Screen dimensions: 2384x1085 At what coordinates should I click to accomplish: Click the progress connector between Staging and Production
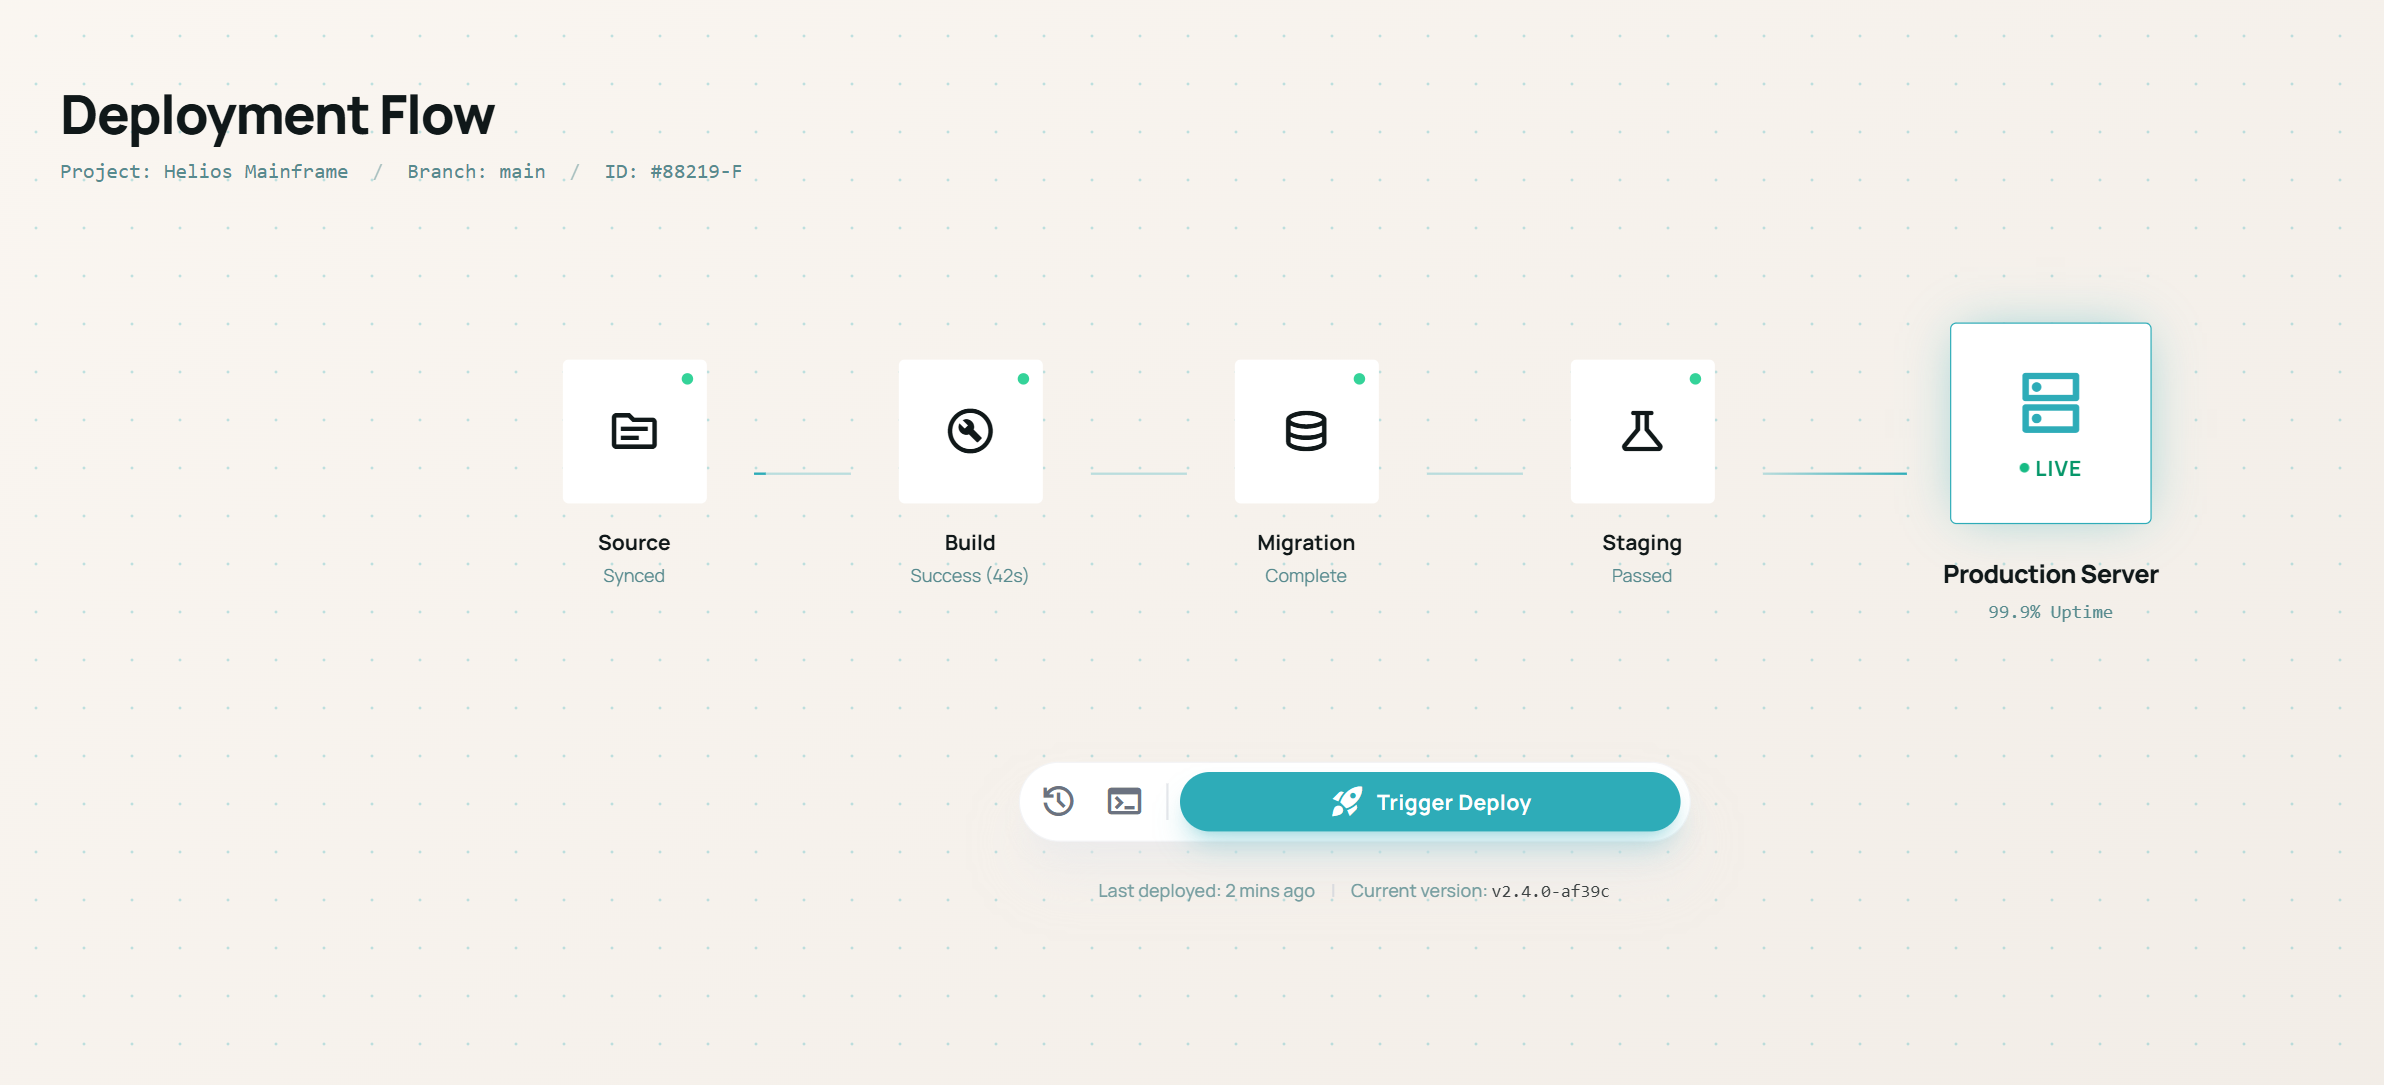[1835, 471]
